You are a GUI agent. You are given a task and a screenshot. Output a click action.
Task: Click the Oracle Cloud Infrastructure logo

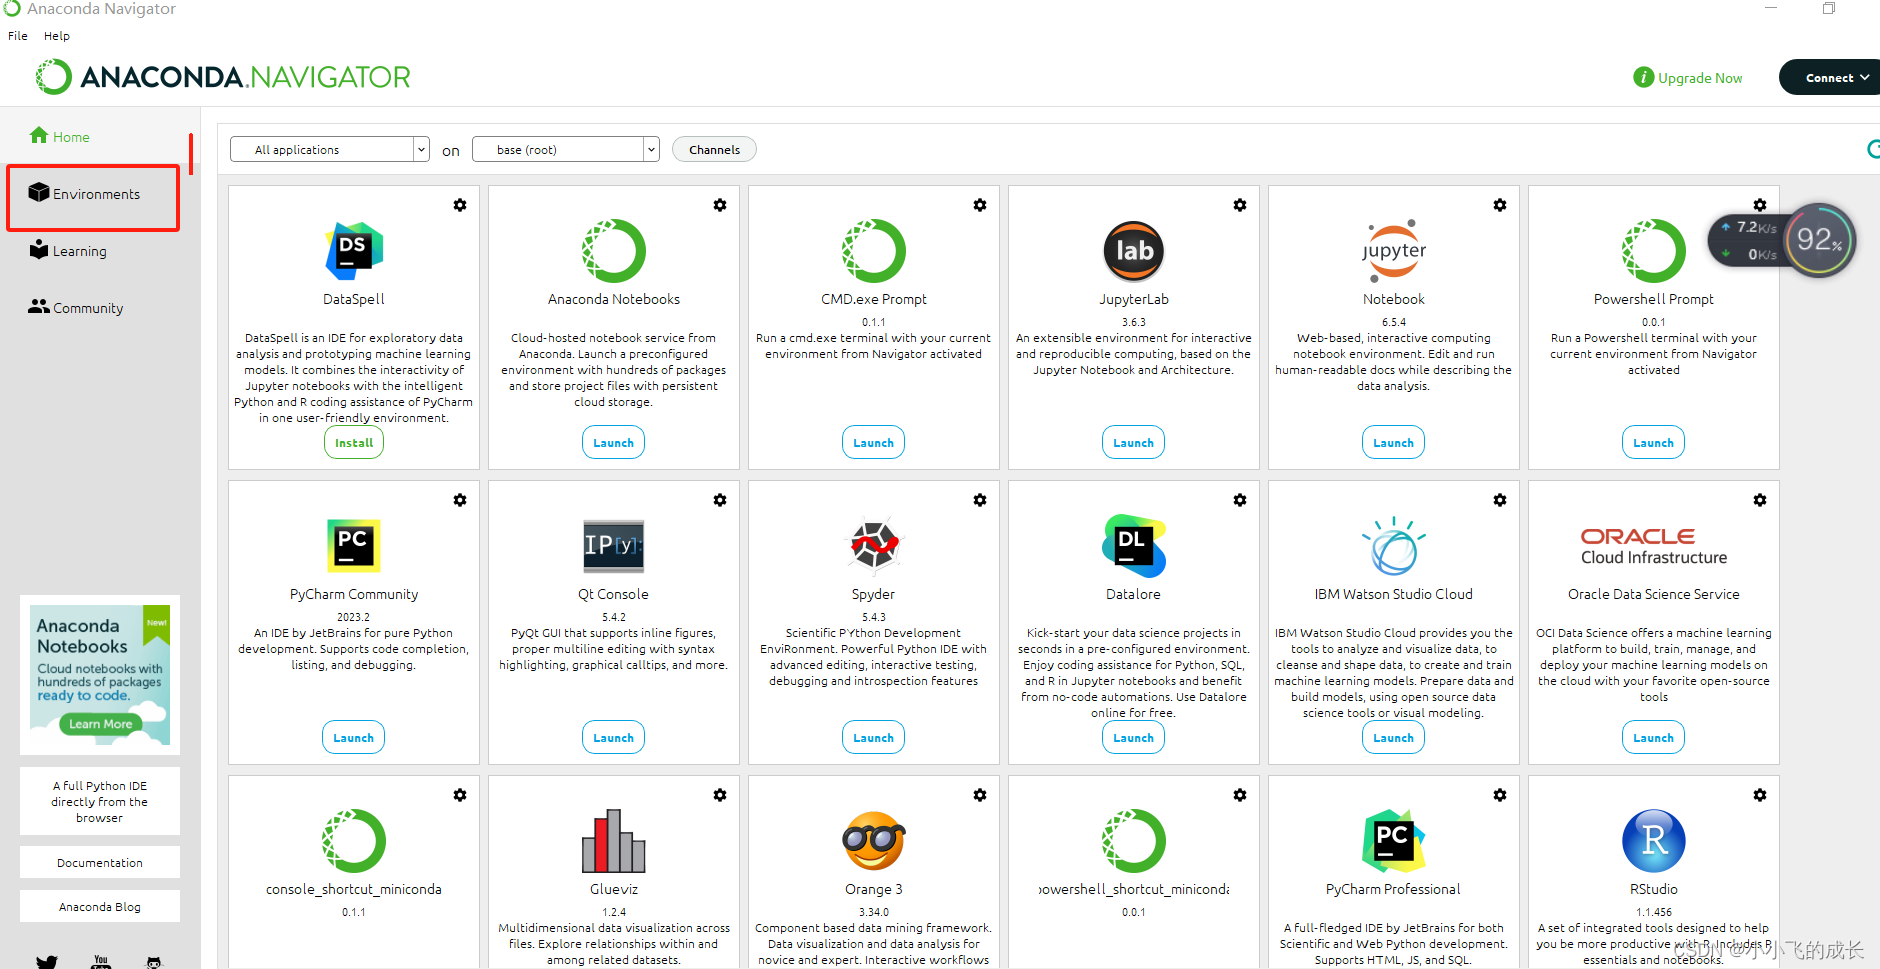[x=1653, y=546]
